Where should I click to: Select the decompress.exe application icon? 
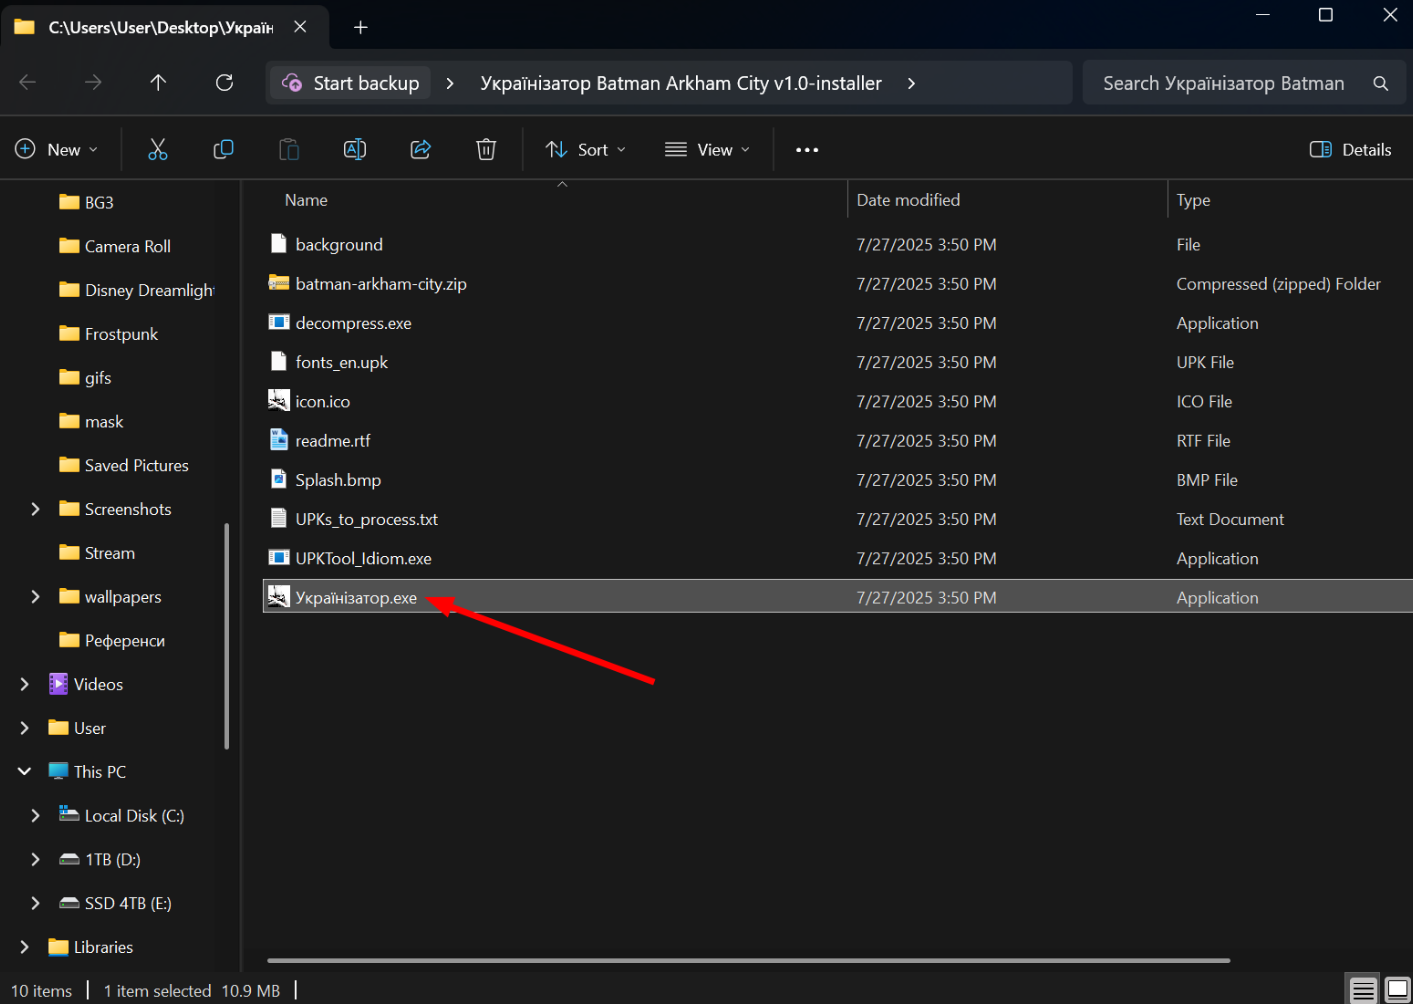pos(279,322)
